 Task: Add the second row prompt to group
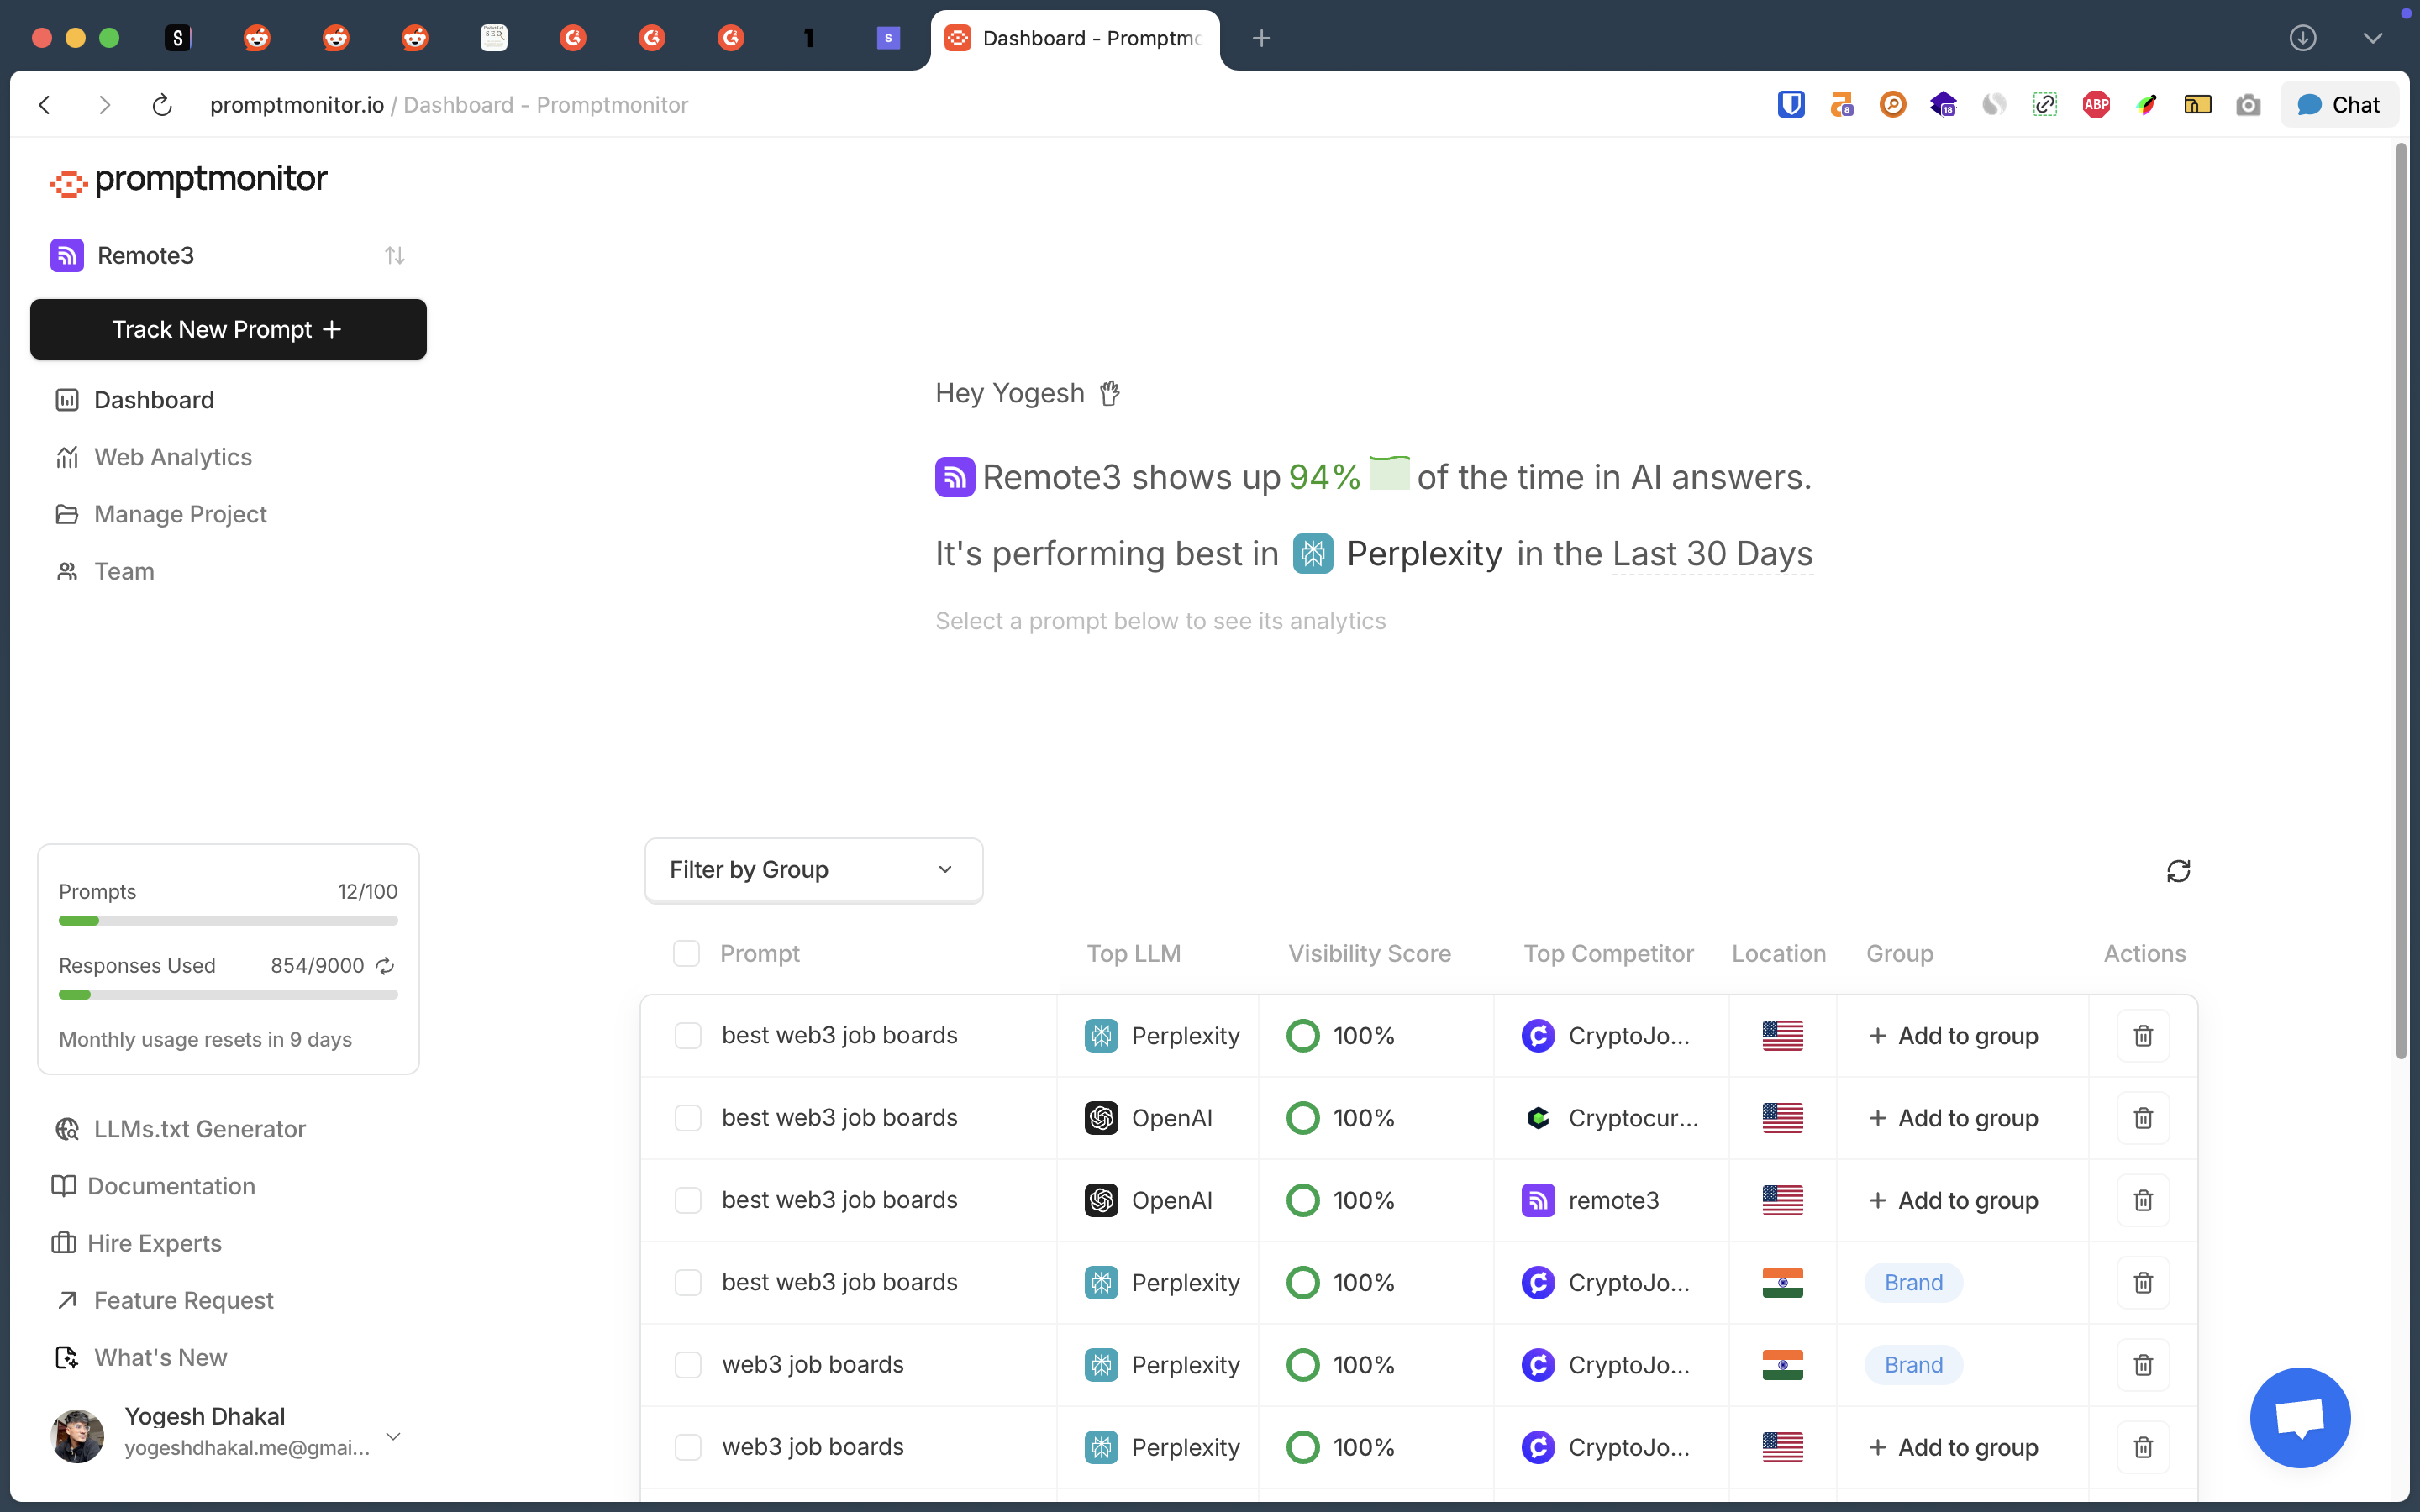click(1953, 1118)
